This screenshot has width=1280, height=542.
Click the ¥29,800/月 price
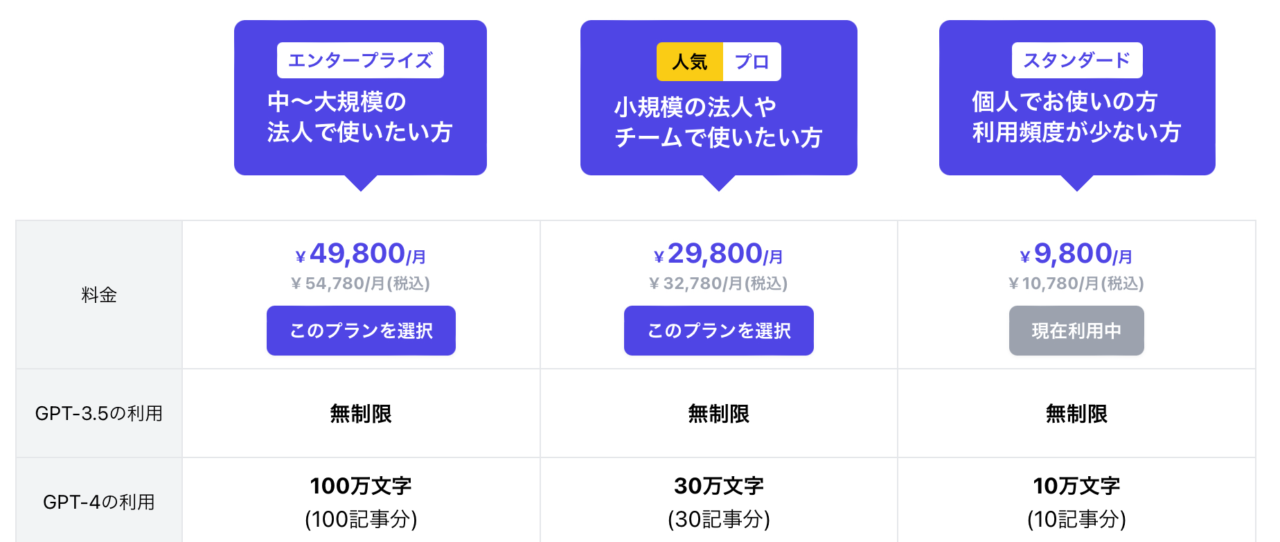coord(718,255)
